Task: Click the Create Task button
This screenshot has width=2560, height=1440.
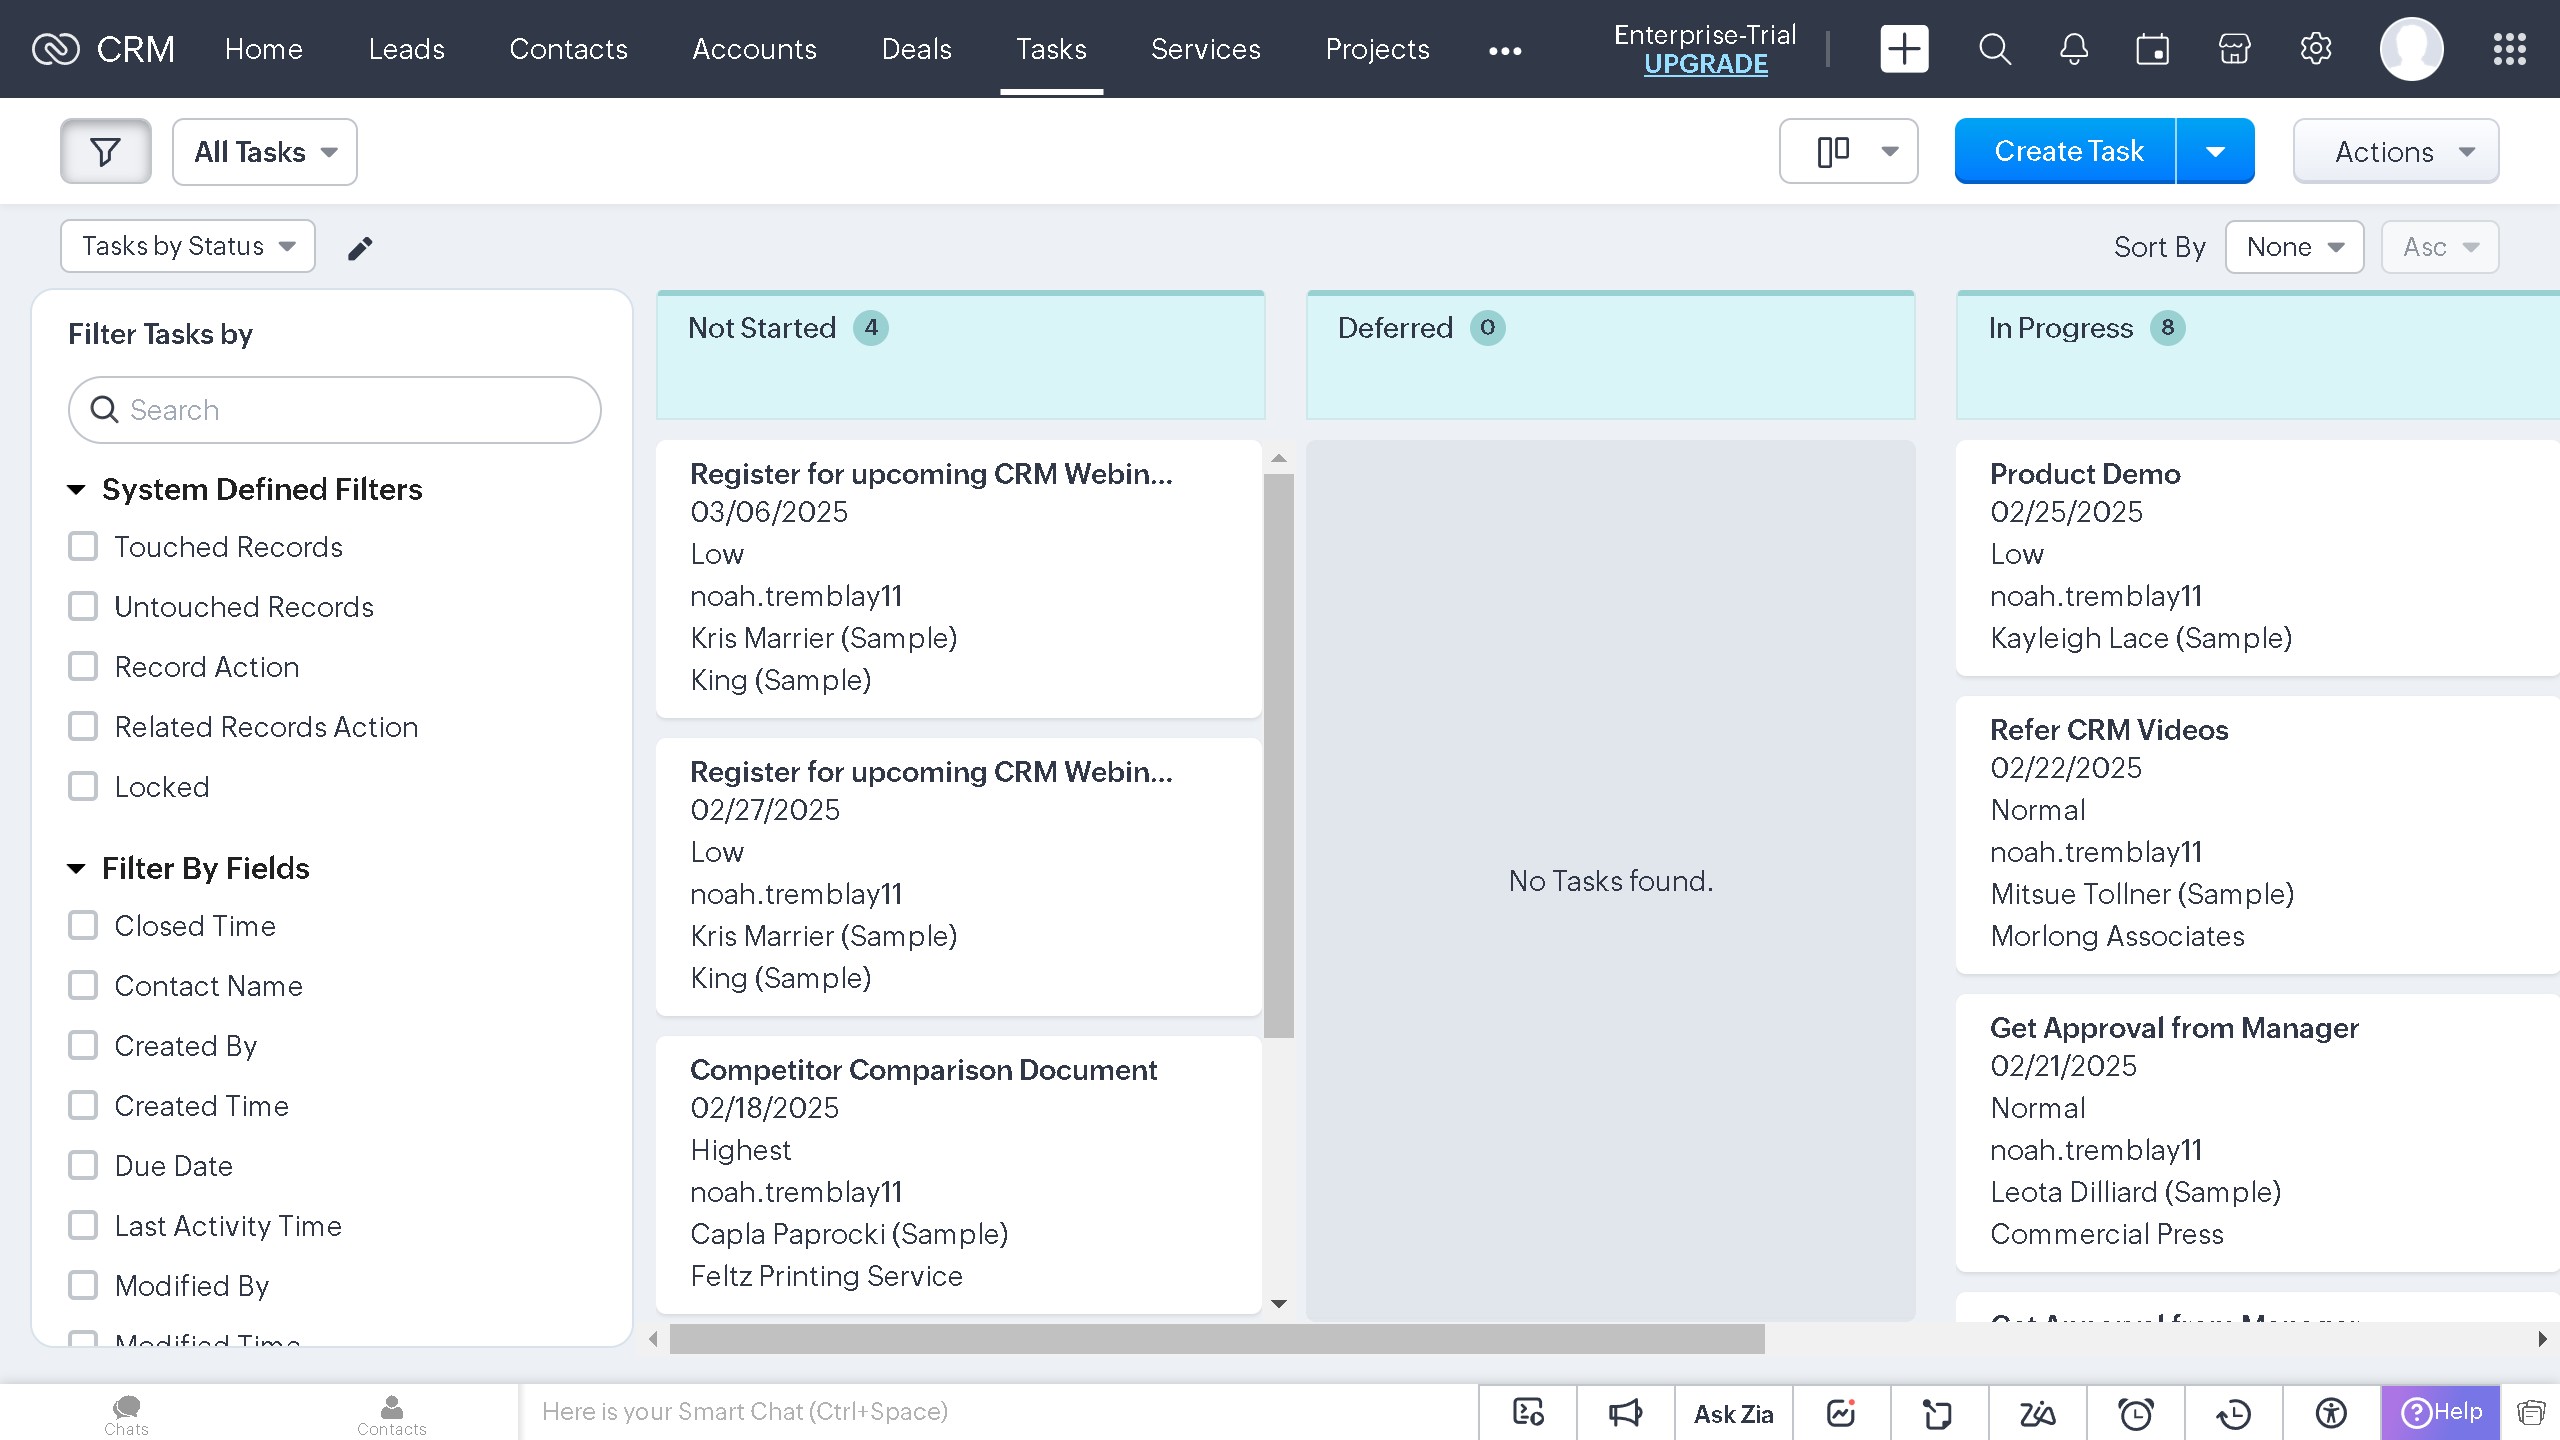Action: pos(2068,152)
